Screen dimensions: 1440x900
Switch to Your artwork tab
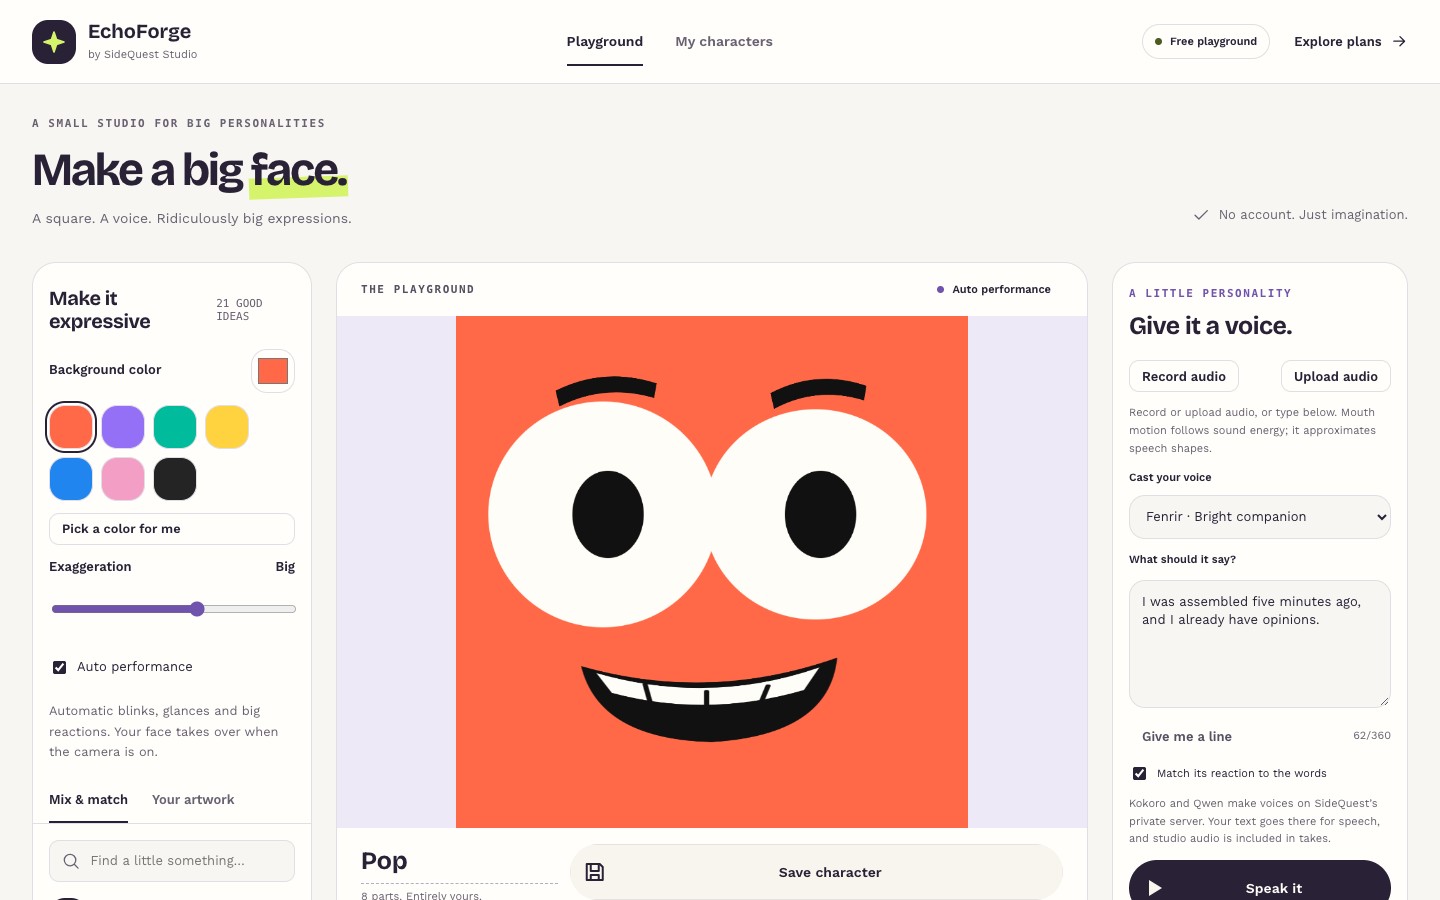coord(193,799)
